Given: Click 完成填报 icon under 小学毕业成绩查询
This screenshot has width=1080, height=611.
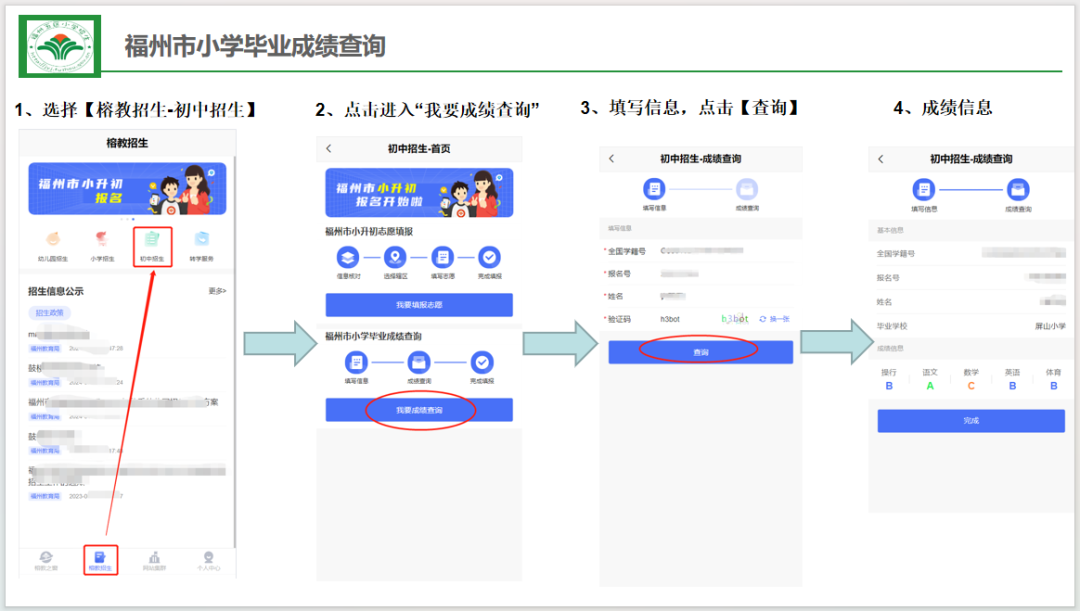Looking at the screenshot, I should click(482, 362).
